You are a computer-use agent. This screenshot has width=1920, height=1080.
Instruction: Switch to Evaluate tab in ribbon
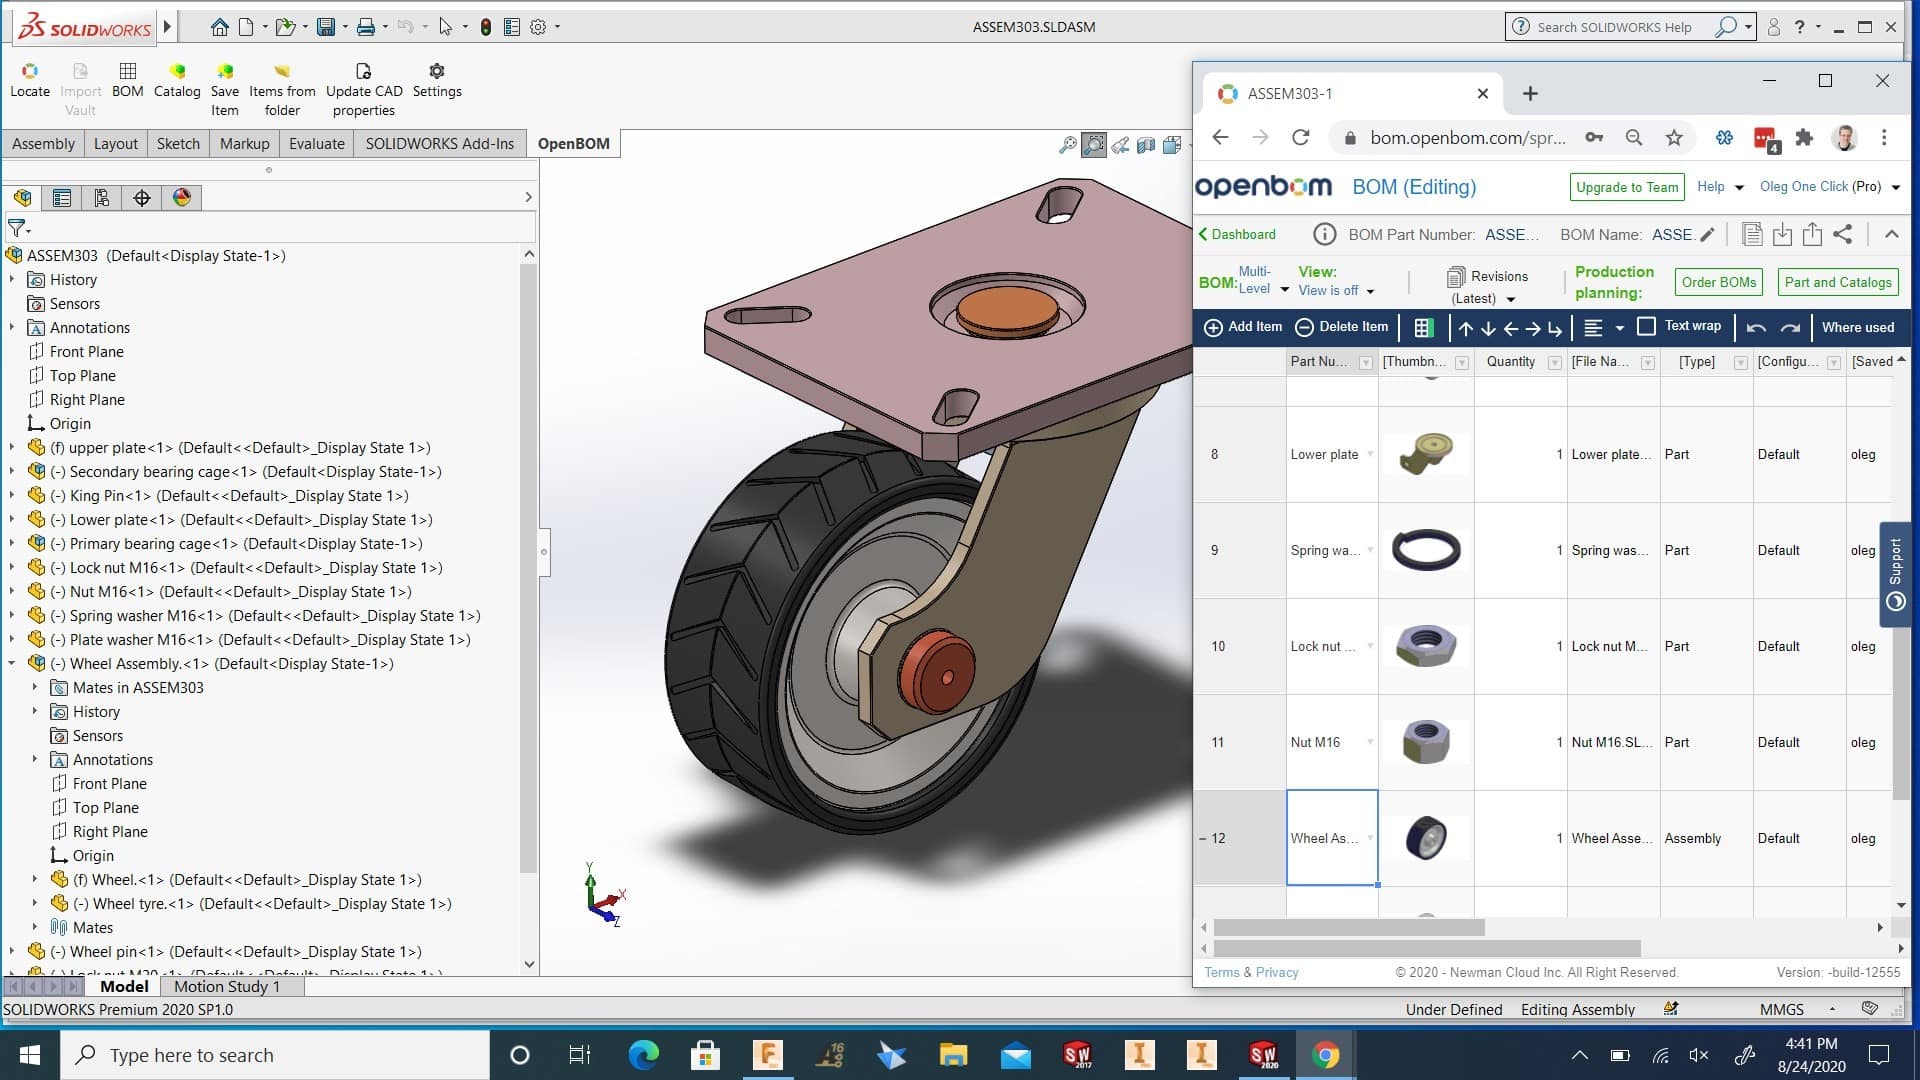click(x=315, y=142)
